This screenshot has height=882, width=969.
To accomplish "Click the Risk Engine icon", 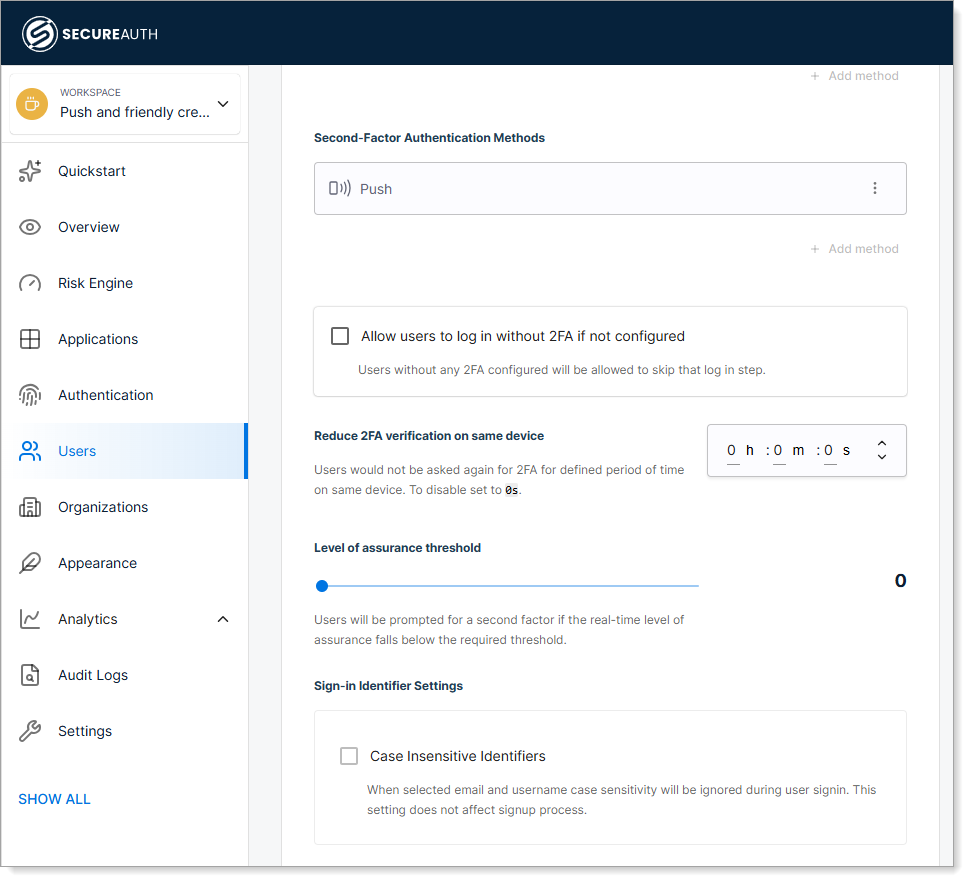I will (x=31, y=283).
